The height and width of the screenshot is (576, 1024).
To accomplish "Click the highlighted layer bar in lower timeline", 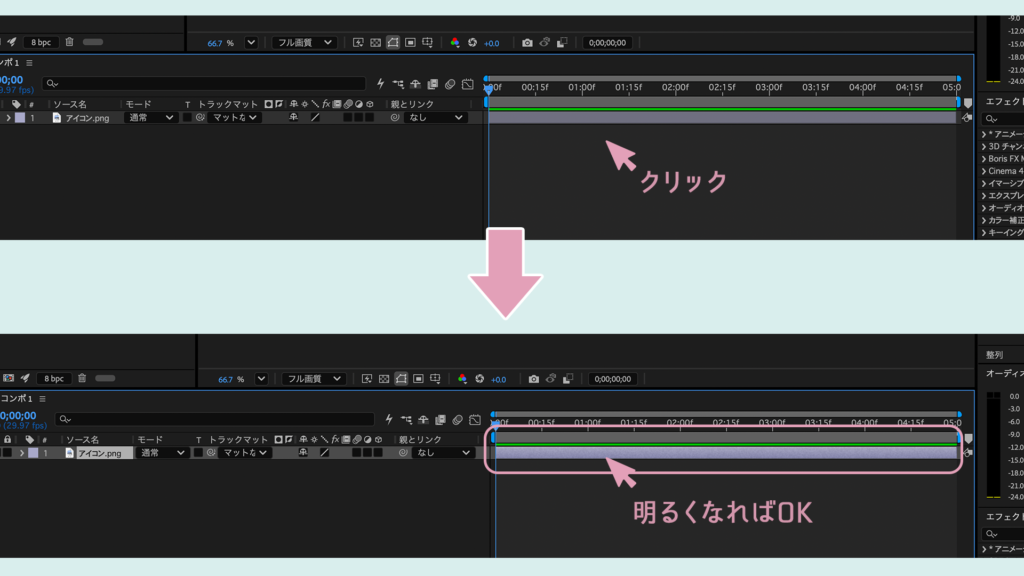I will point(726,453).
